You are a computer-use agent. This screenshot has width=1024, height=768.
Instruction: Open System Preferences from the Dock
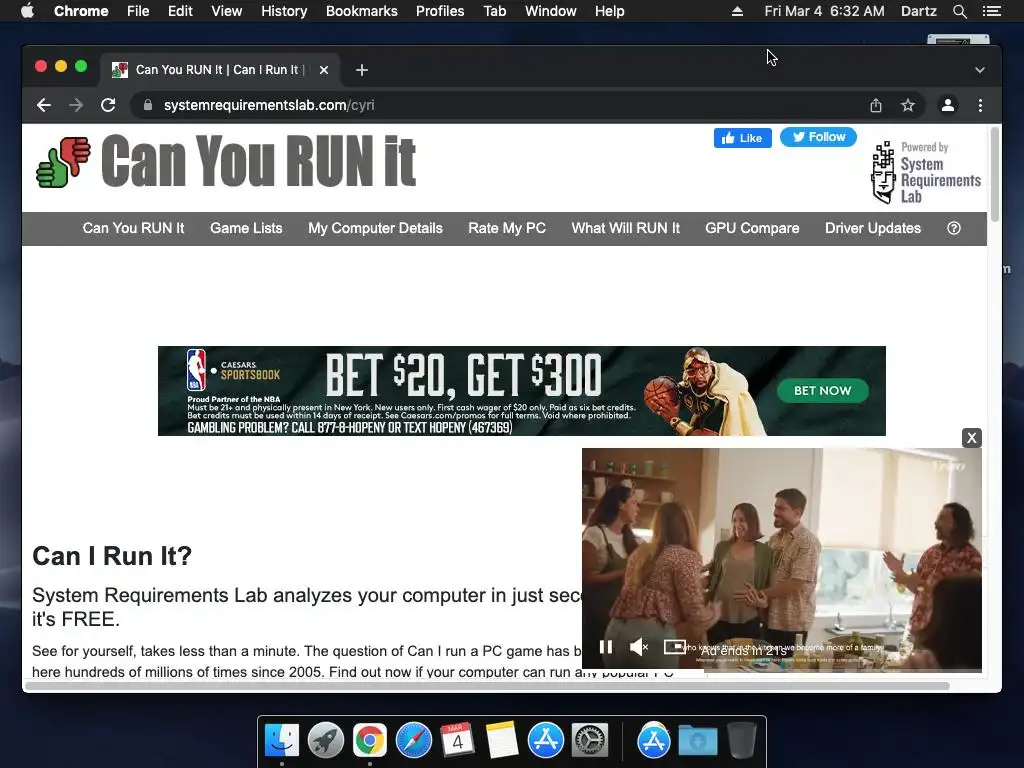pyautogui.click(x=590, y=741)
